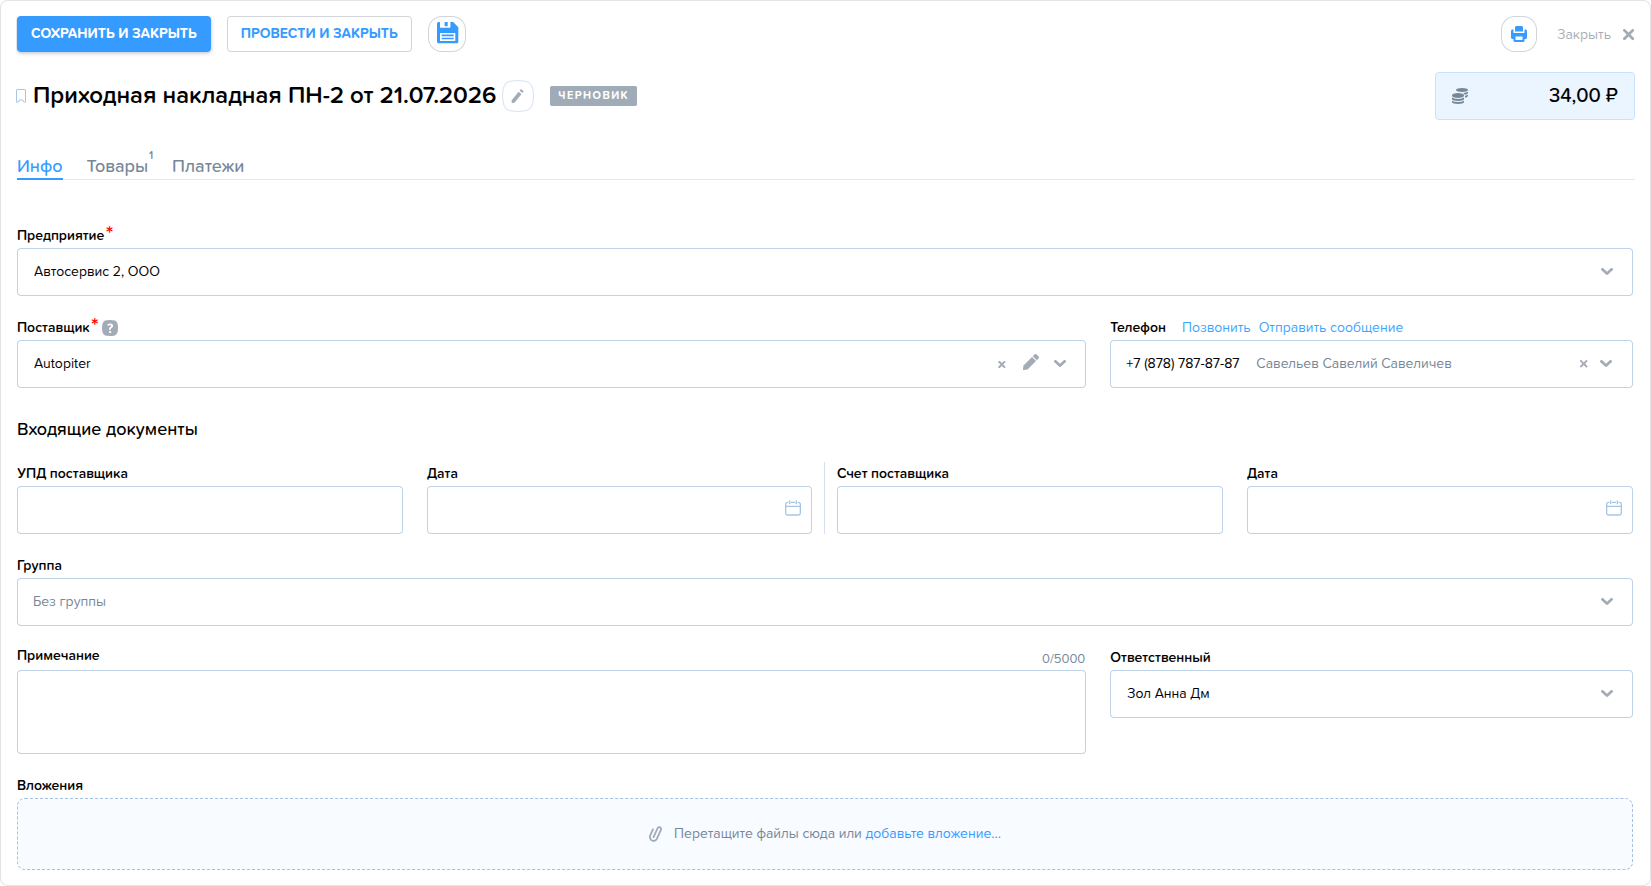Image resolution: width=1651 pixels, height=886 pixels.
Task: Focus the Счет поставщика input field
Action: pyautogui.click(x=1030, y=510)
